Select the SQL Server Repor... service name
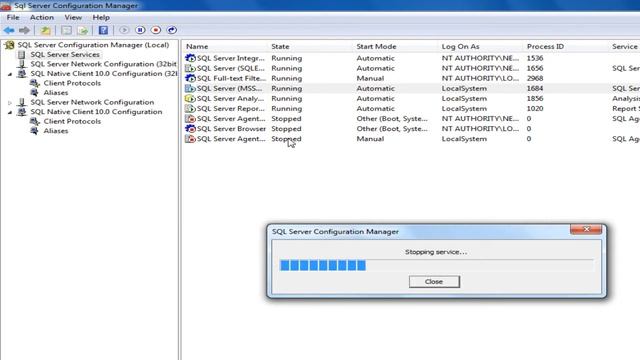Screen dimensions: 640x360 pyautogui.click(x=231, y=109)
